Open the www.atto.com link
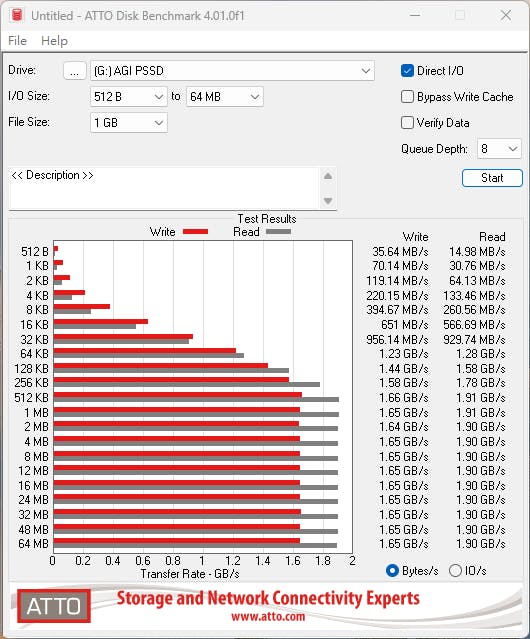 268,616
